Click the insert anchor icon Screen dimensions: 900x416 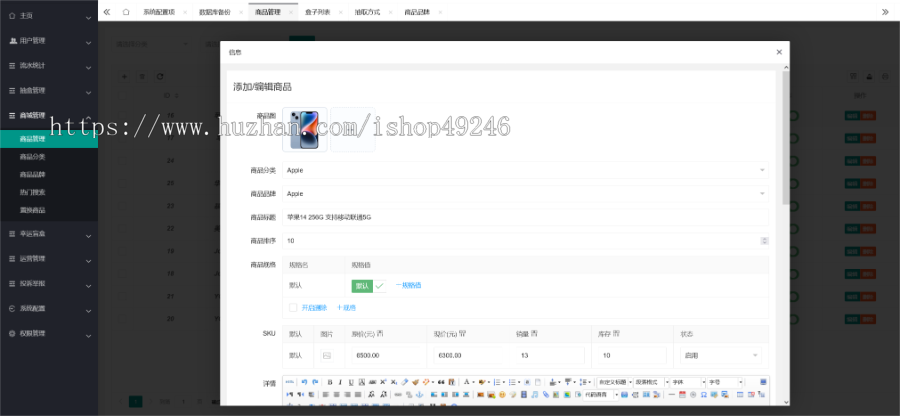pyautogui.click(x=419, y=394)
